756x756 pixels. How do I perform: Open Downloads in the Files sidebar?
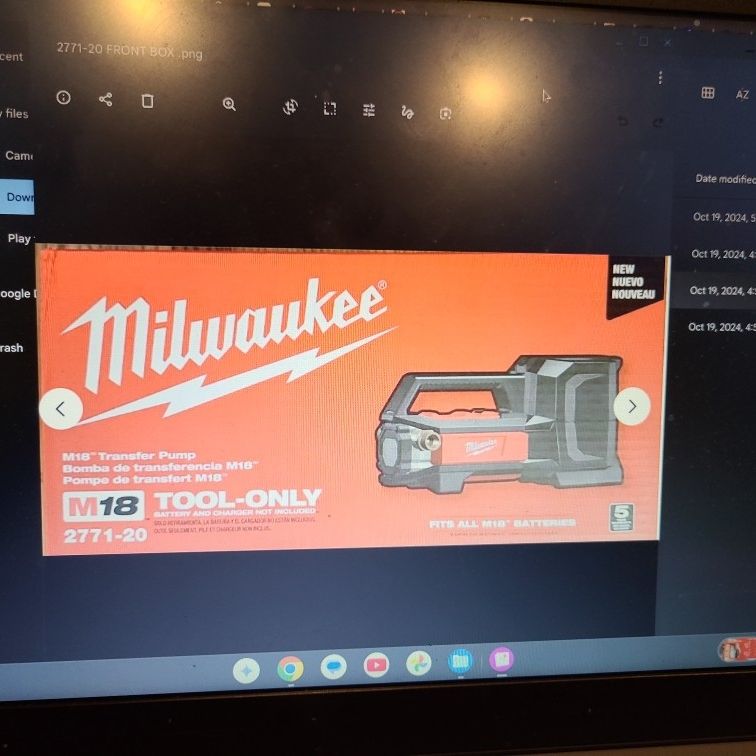pyautogui.click(x=17, y=197)
